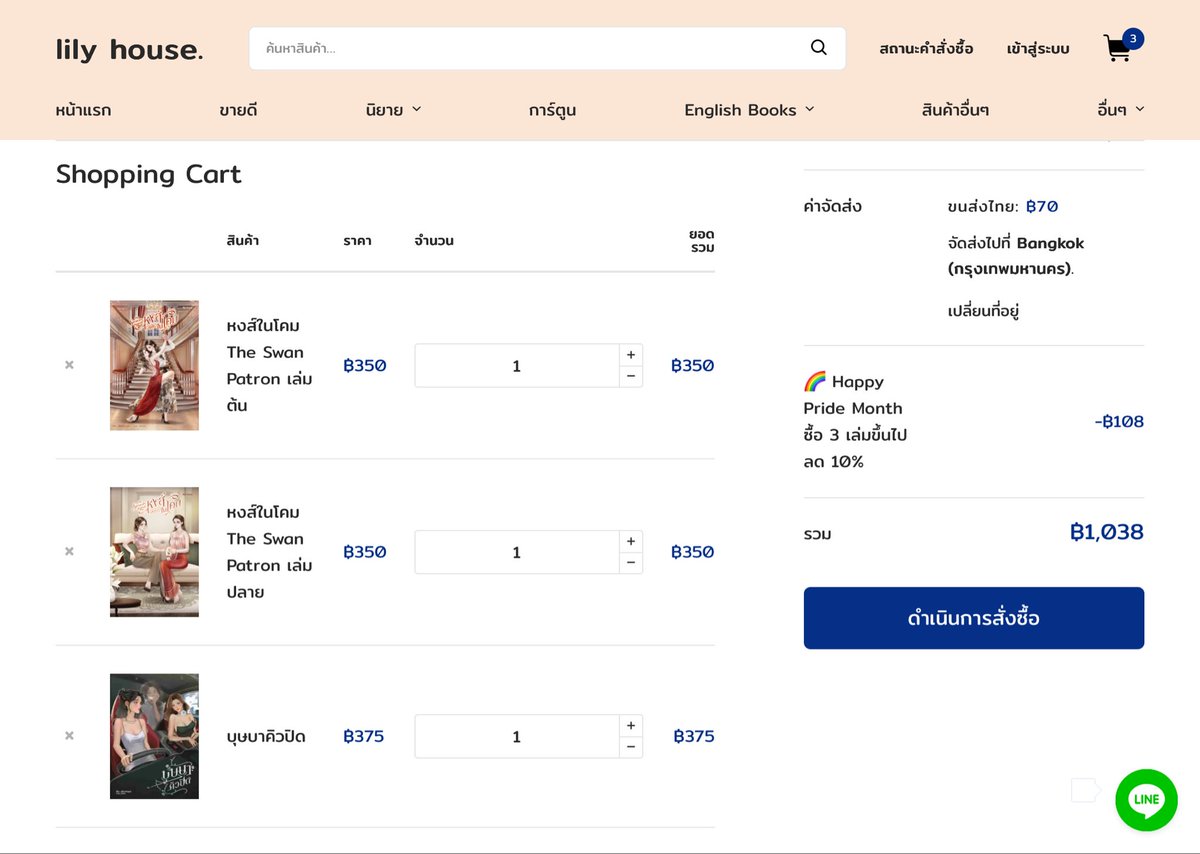Click the lily house logo

tap(130, 49)
